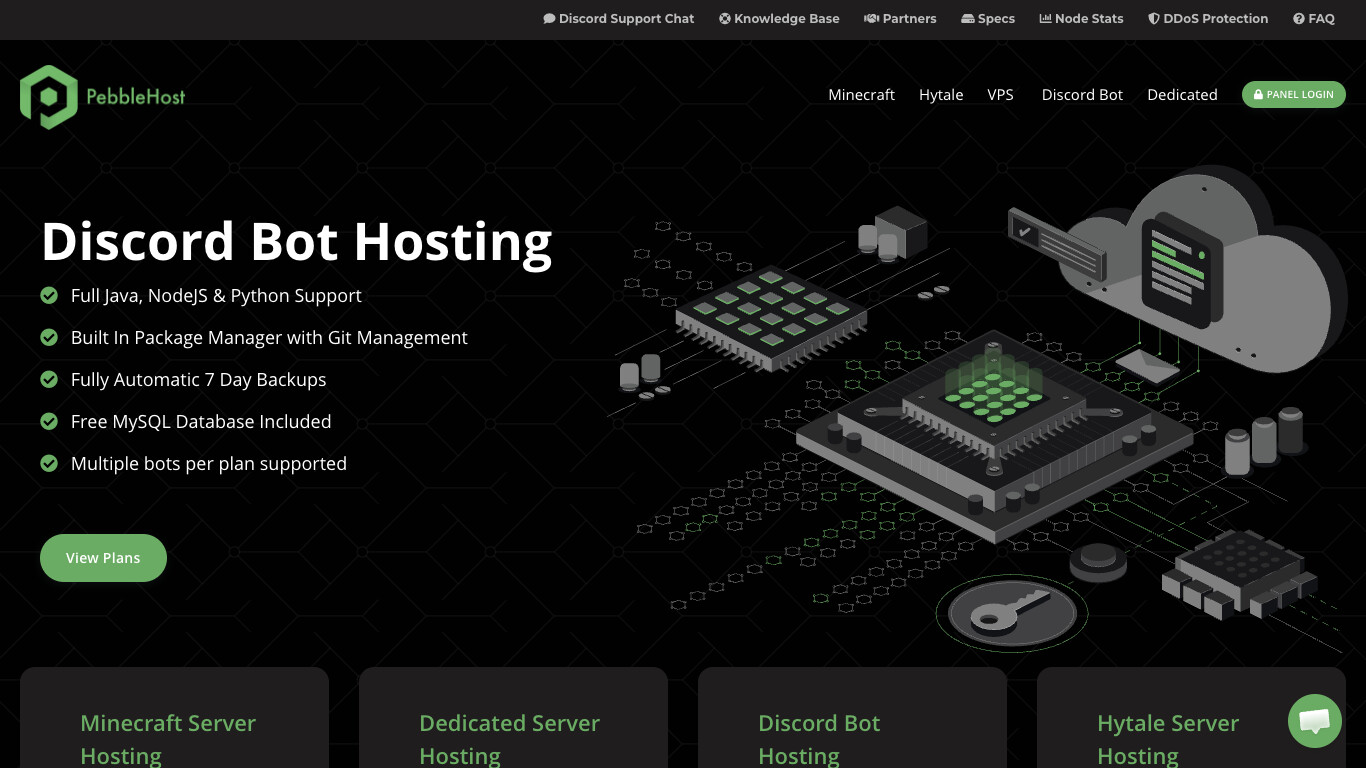Click the text Fully Automatic 7 Day Backups
Viewport: 1366px width, 768px height.
[198, 380]
